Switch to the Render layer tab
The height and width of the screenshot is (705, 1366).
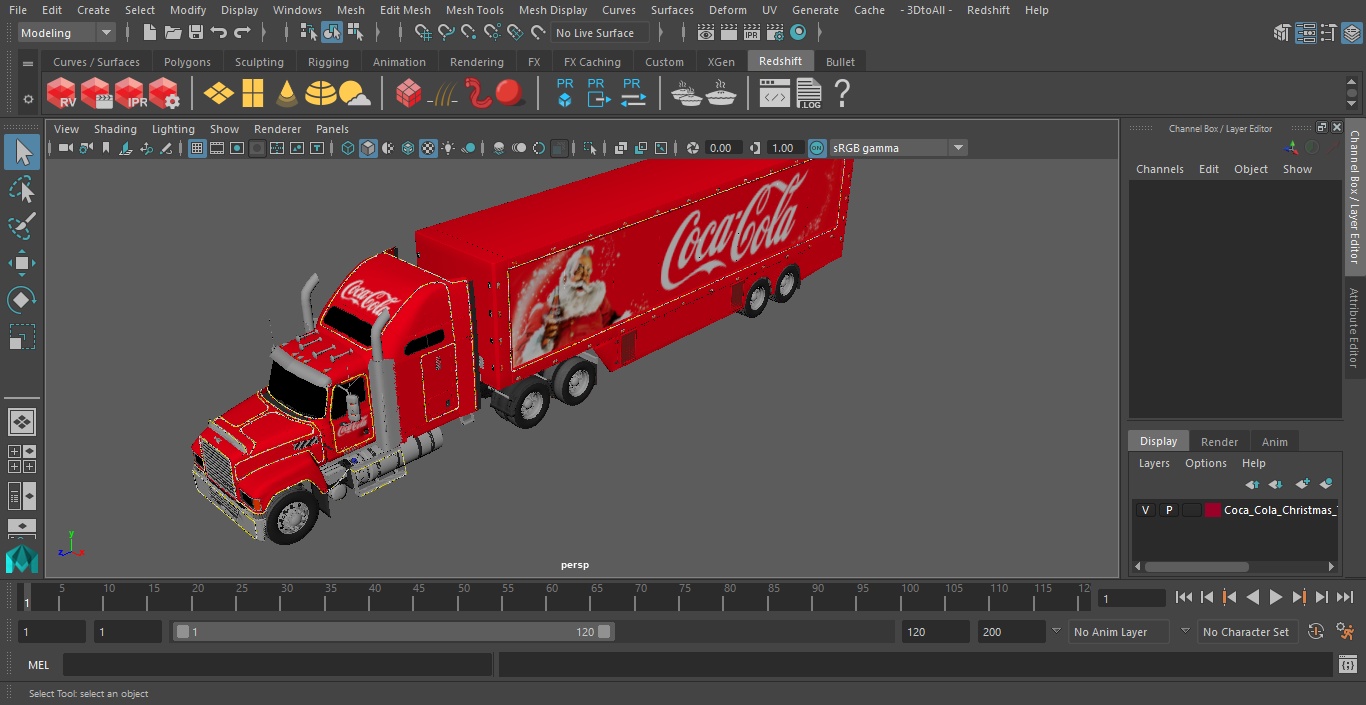click(1219, 442)
